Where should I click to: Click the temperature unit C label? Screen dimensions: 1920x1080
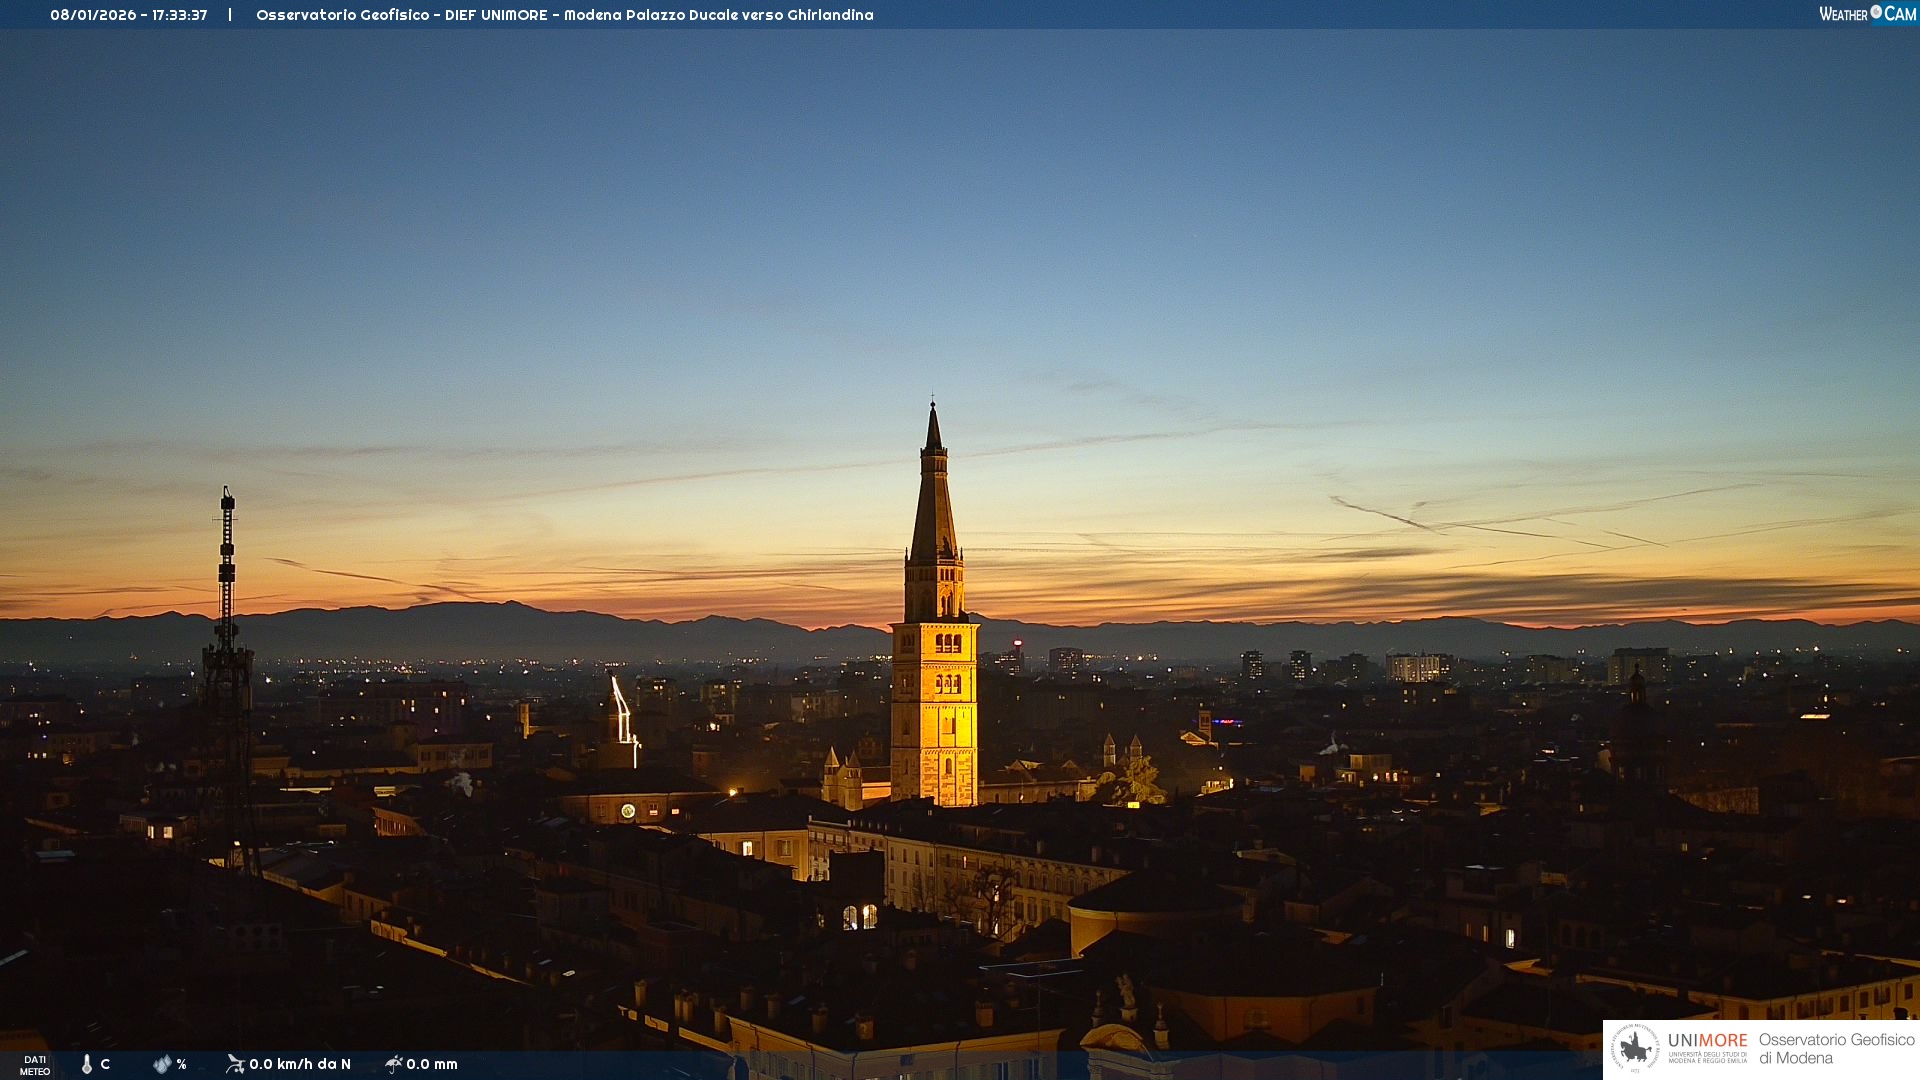click(x=105, y=1064)
